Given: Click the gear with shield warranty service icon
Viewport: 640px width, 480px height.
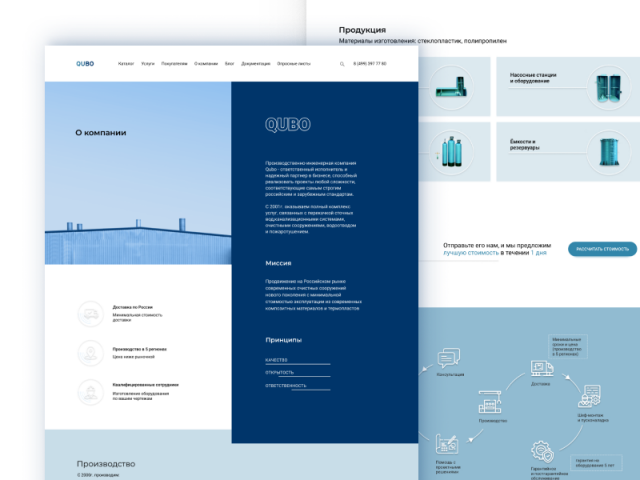Looking at the screenshot, I should coord(542,451).
